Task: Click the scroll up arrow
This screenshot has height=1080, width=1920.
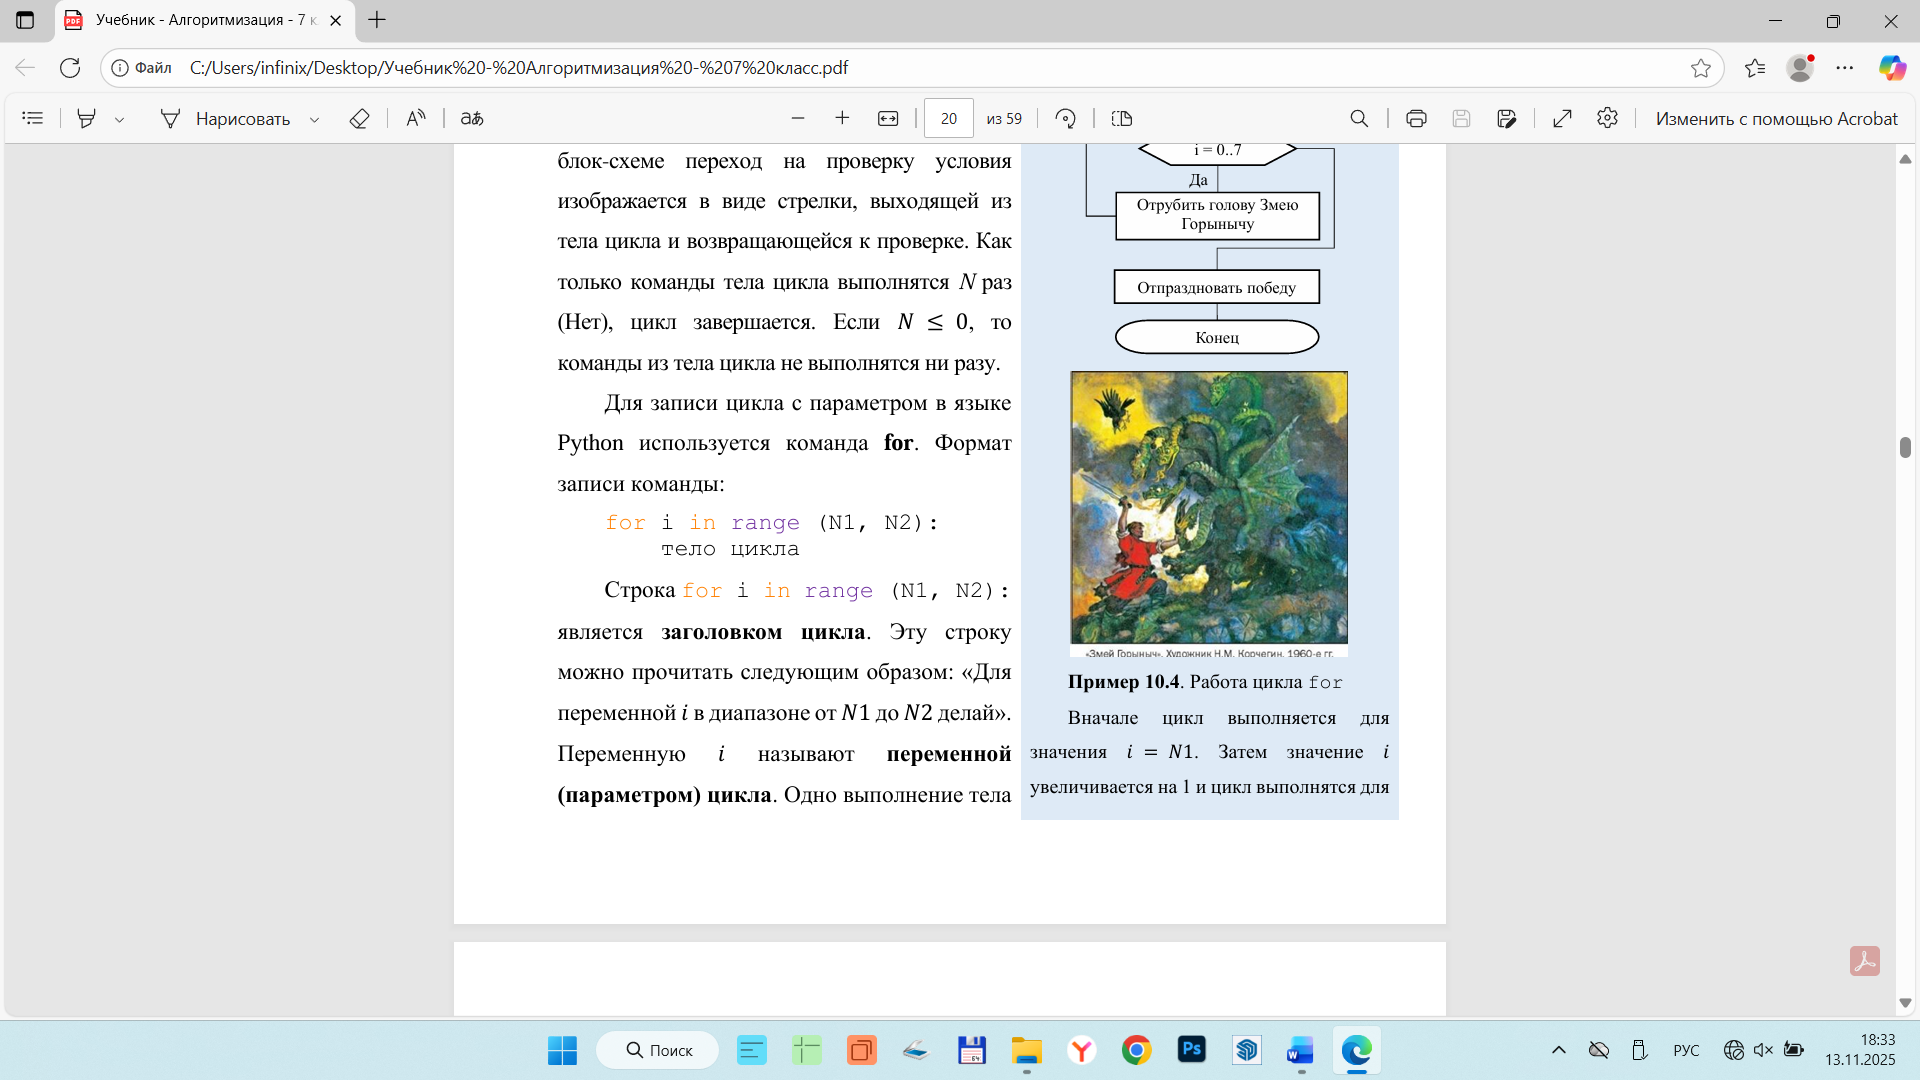Action: pos(1905,159)
